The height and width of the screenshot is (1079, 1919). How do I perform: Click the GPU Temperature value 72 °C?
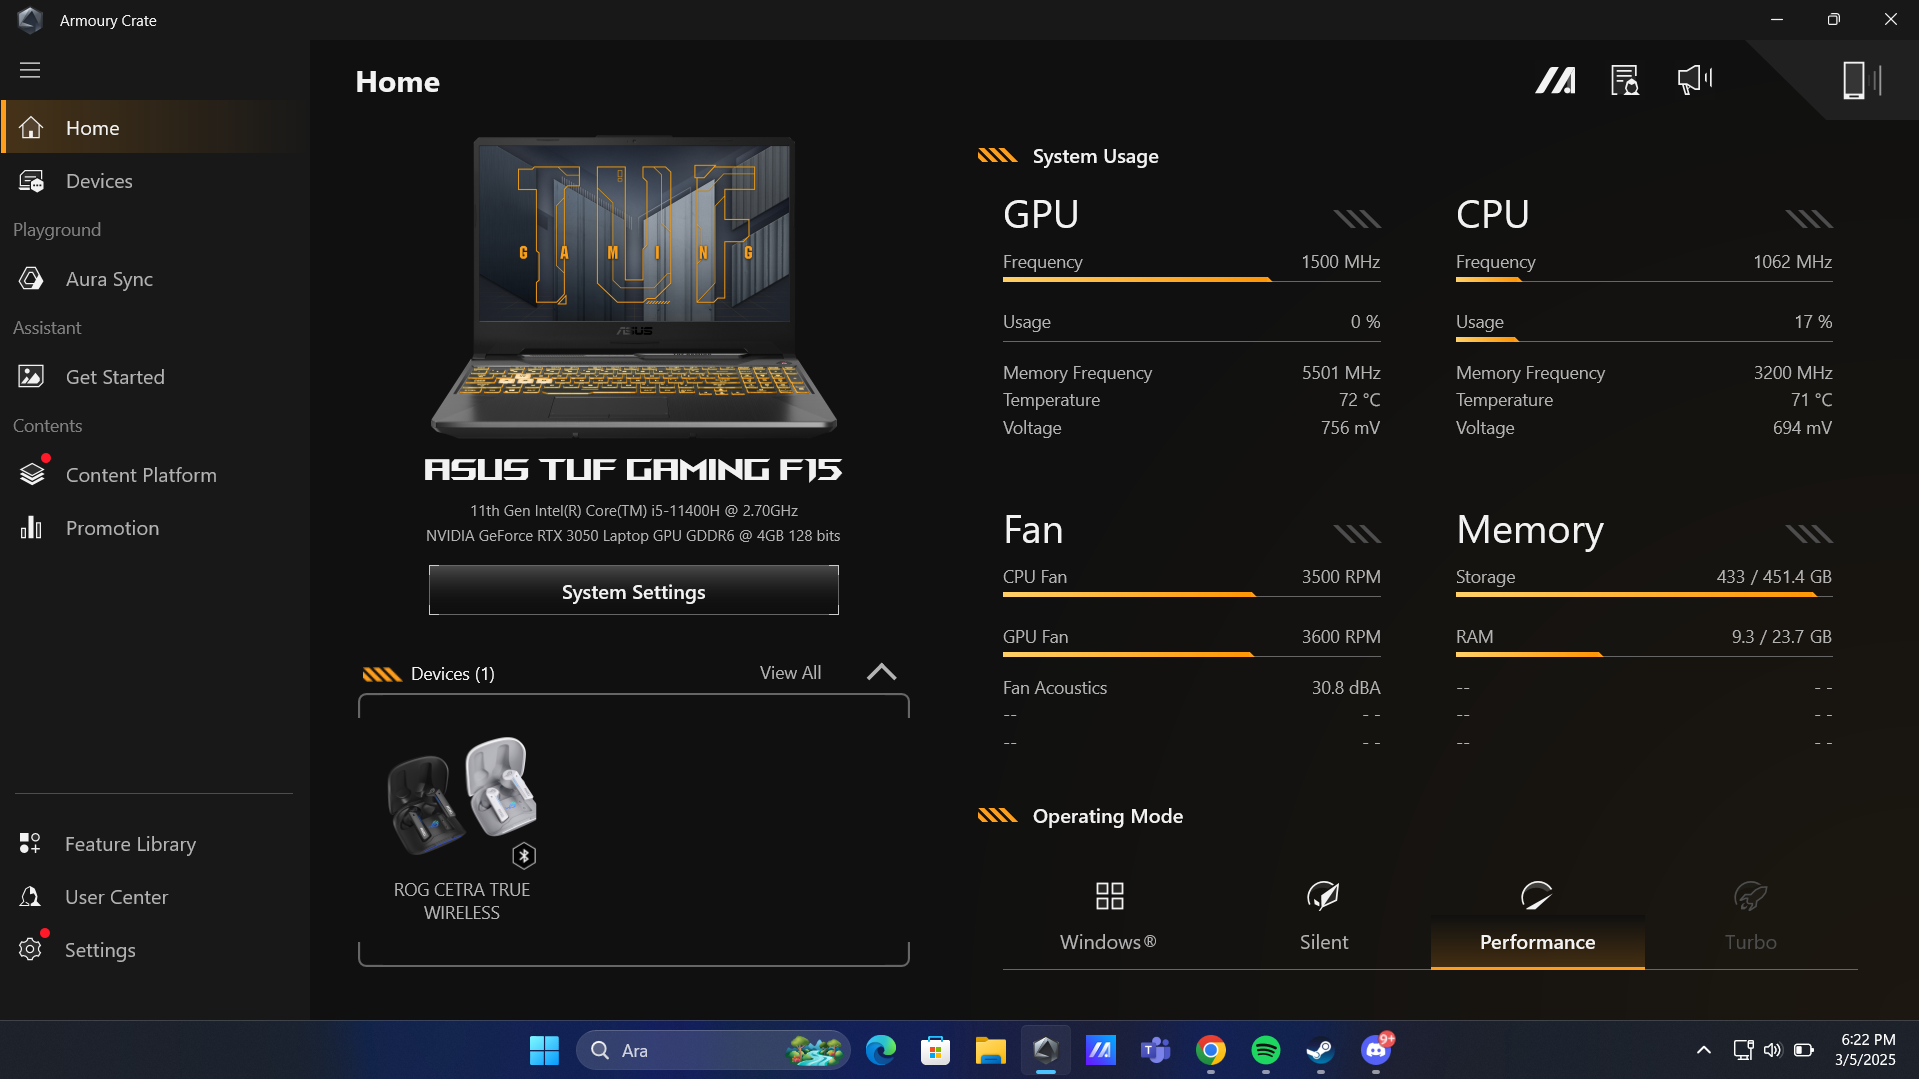point(1359,400)
